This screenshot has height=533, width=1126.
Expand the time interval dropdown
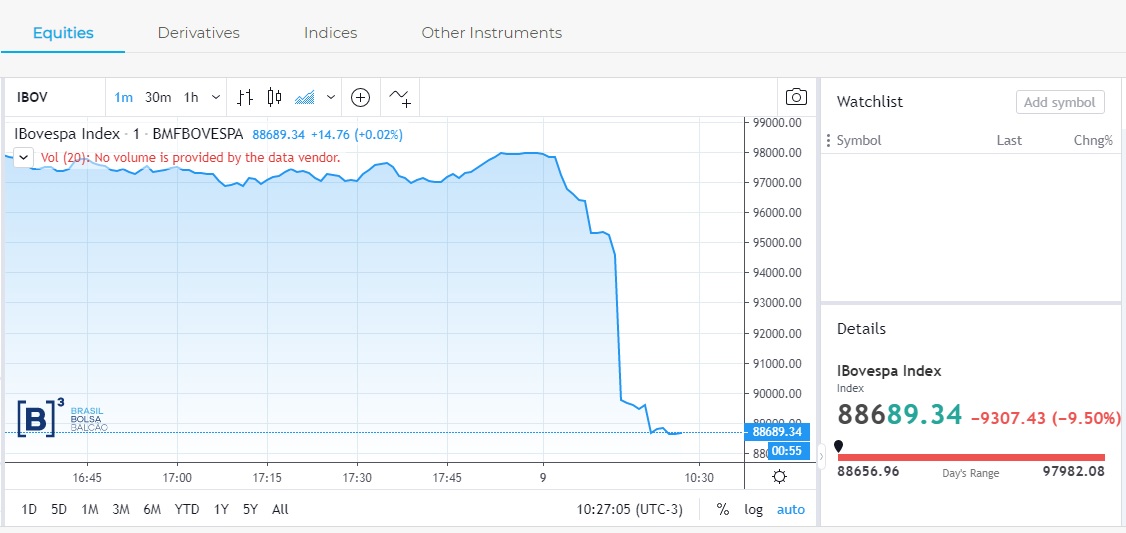pos(216,97)
